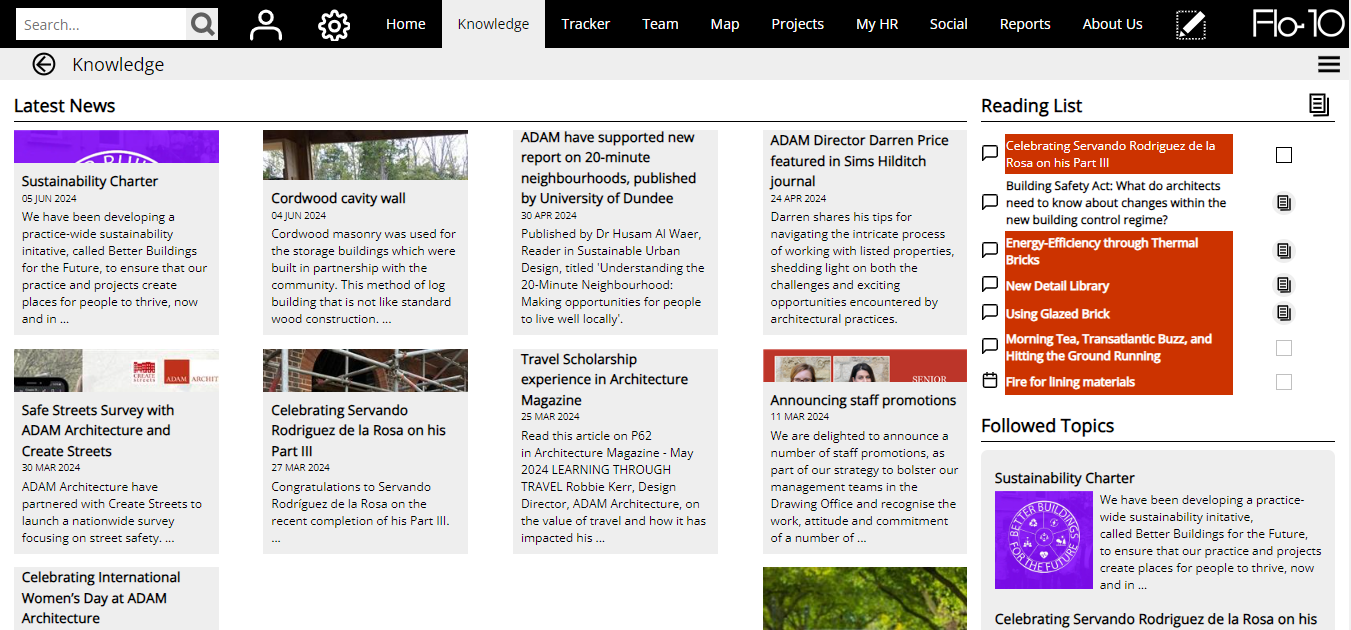Open Fire for lining materials reading item
Image resolution: width=1351 pixels, height=630 pixels.
1070,382
